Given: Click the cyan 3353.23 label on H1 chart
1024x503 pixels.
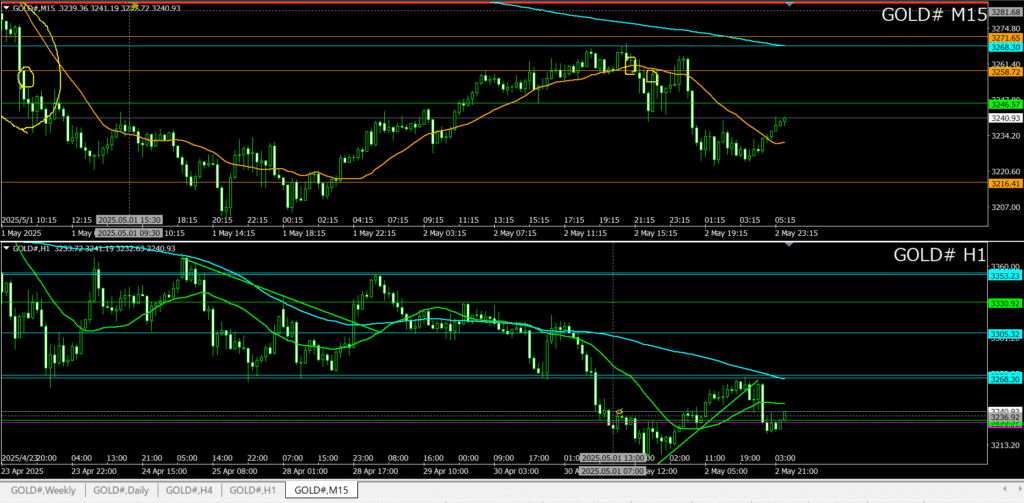Looking at the screenshot, I should (x=1003, y=275).
